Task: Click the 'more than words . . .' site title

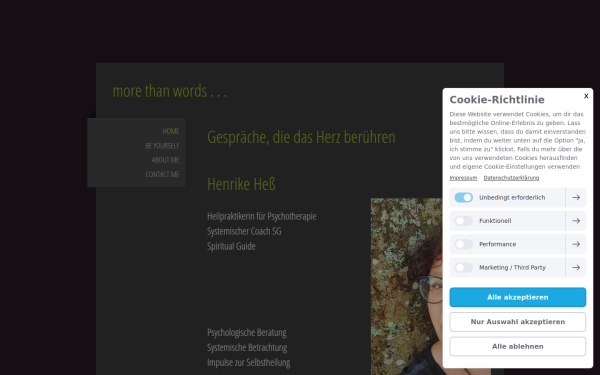Action: click(170, 91)
